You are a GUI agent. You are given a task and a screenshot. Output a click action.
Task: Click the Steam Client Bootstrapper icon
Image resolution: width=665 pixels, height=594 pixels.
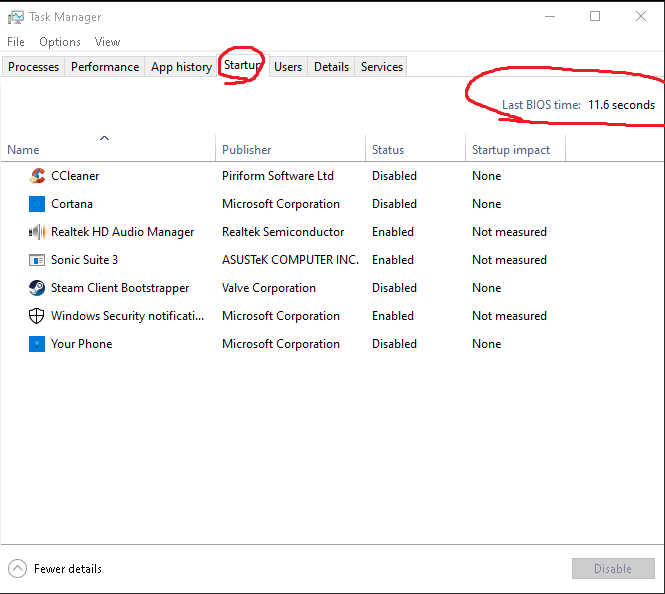point(37,288)
